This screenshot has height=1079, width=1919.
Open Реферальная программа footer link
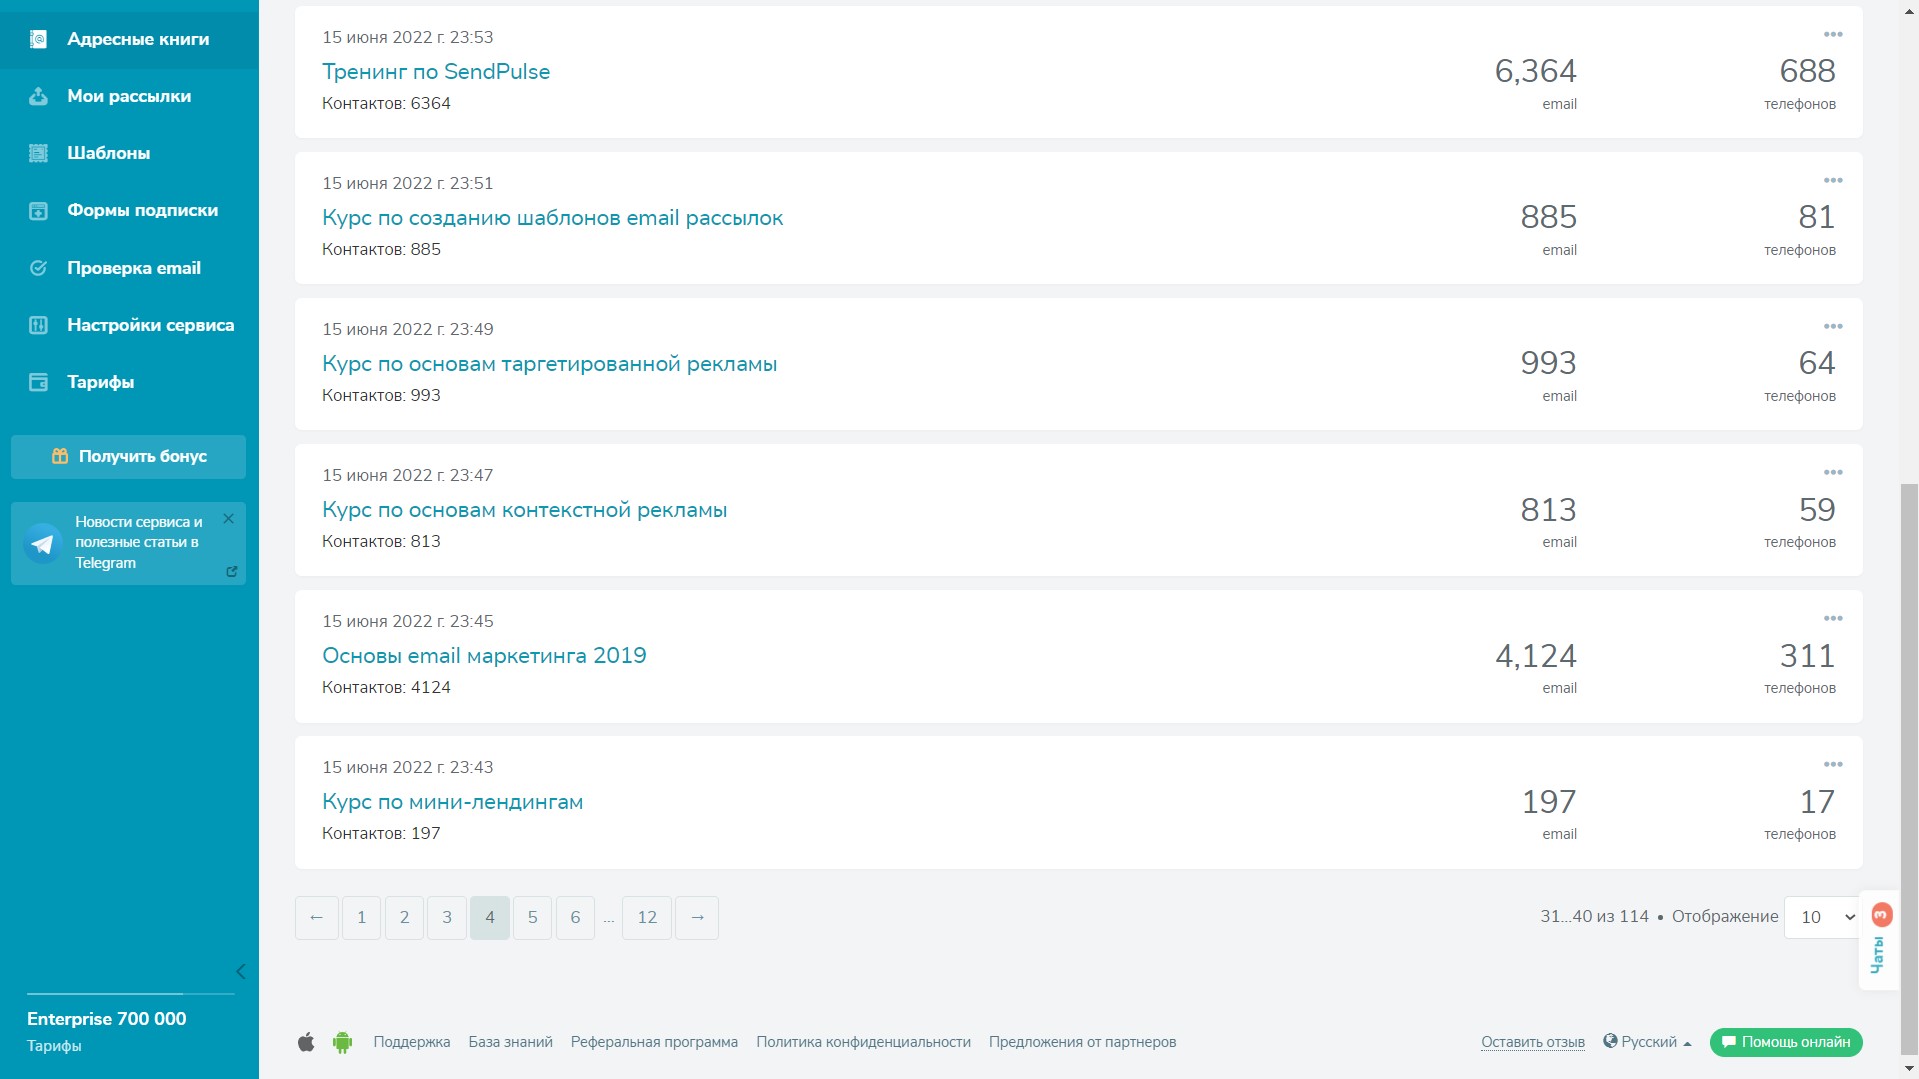pos(654,1042)
